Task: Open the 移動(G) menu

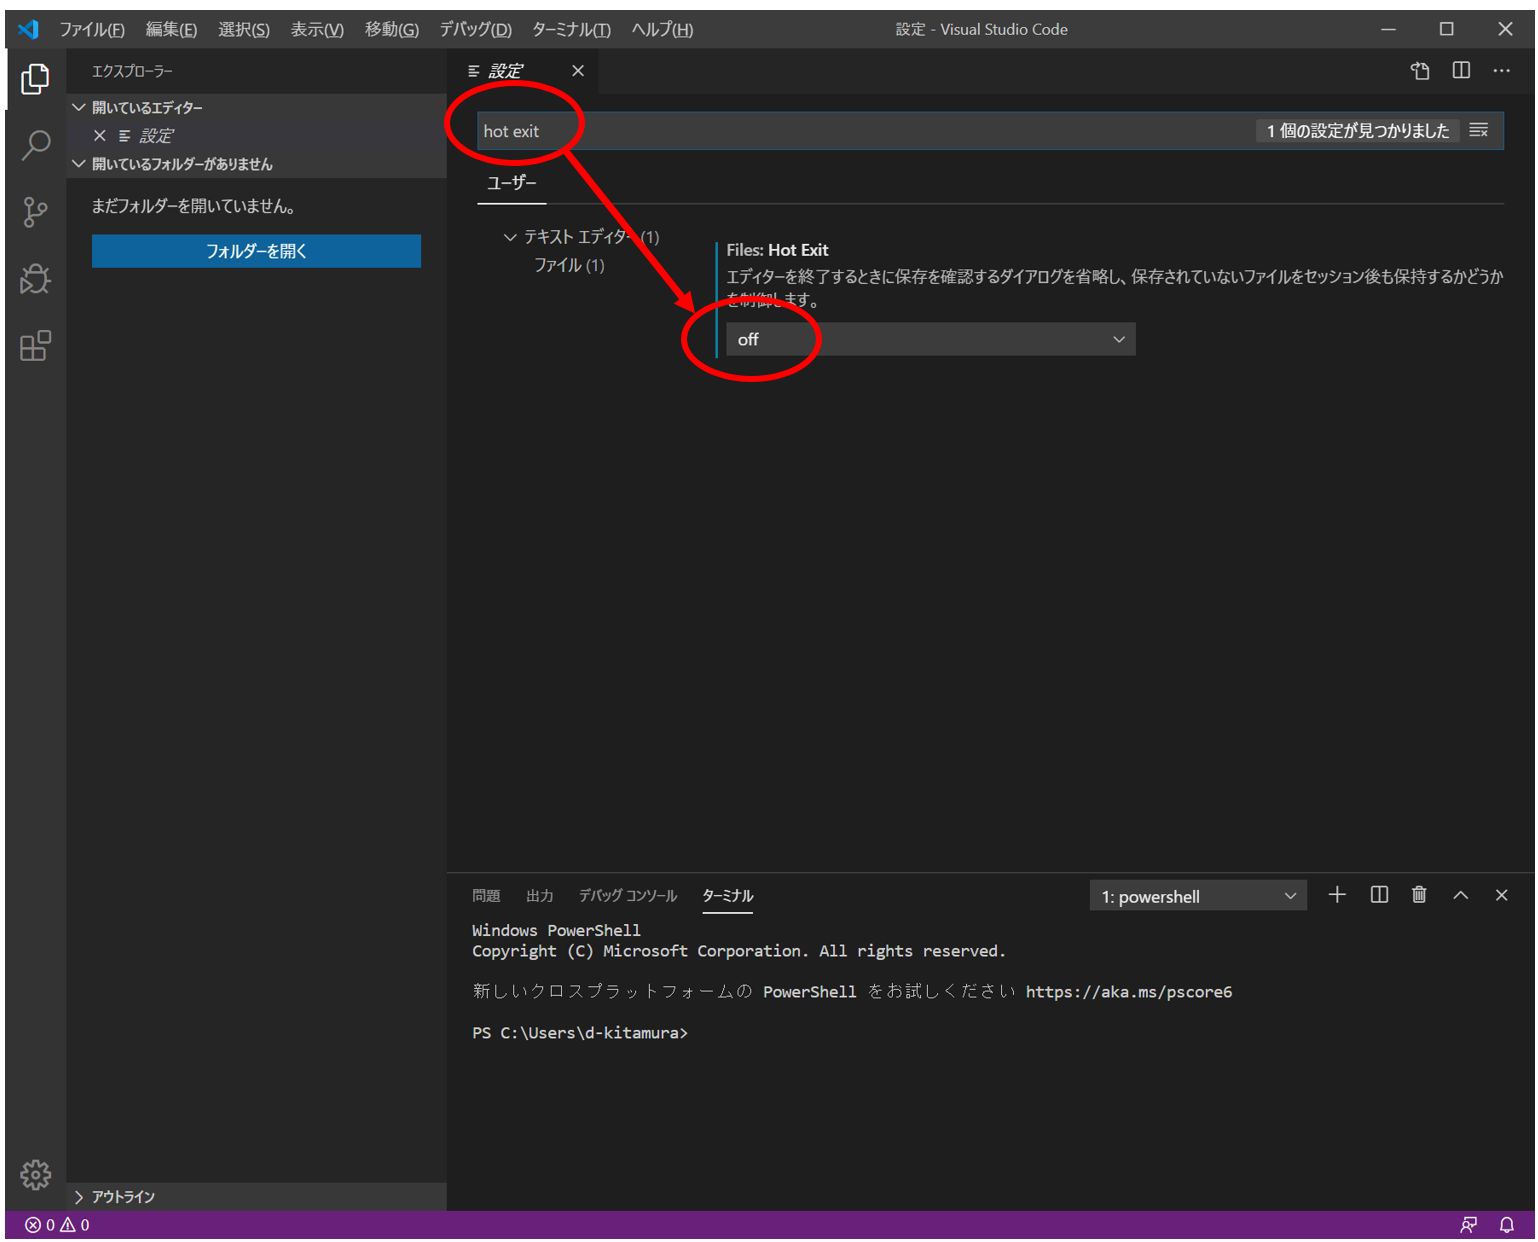Action: (392, 30)
